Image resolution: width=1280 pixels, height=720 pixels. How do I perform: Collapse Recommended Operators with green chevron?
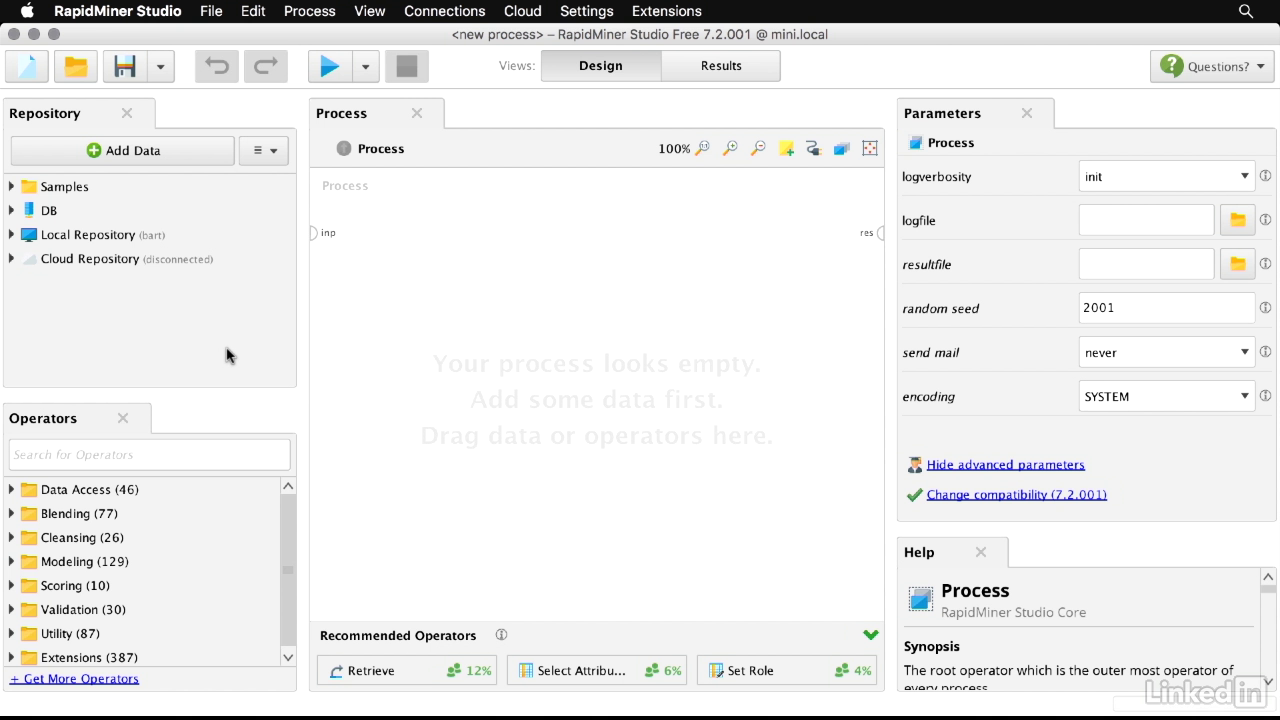(870, 635)
